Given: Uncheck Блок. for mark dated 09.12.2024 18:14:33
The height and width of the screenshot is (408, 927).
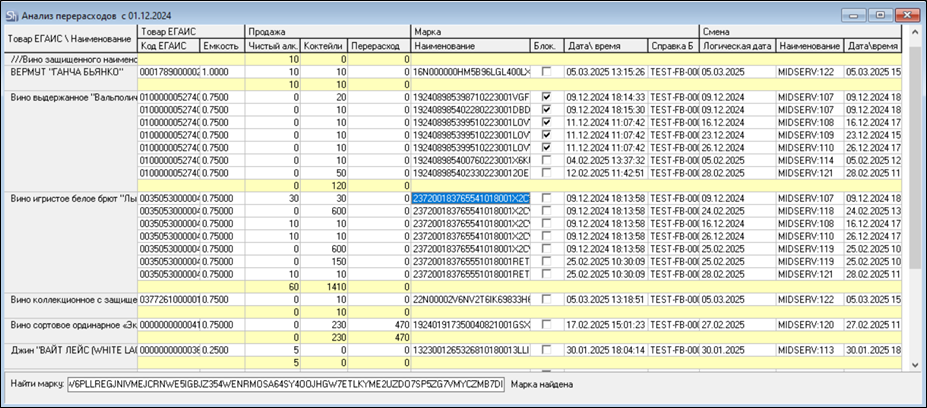Looking at the screenshot, I should (546, 97).
